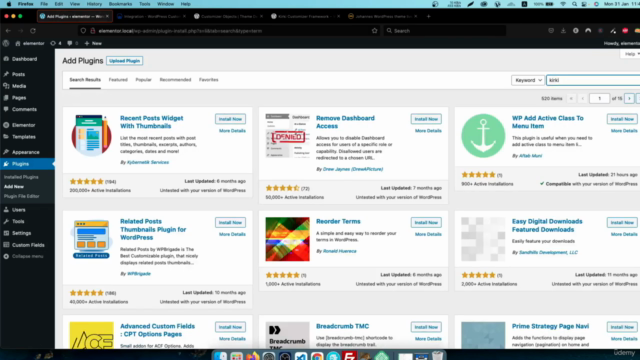Install Recent Posts Widget With Thumbnails
This screenshot has width=640, height=360.
[230, 119]
